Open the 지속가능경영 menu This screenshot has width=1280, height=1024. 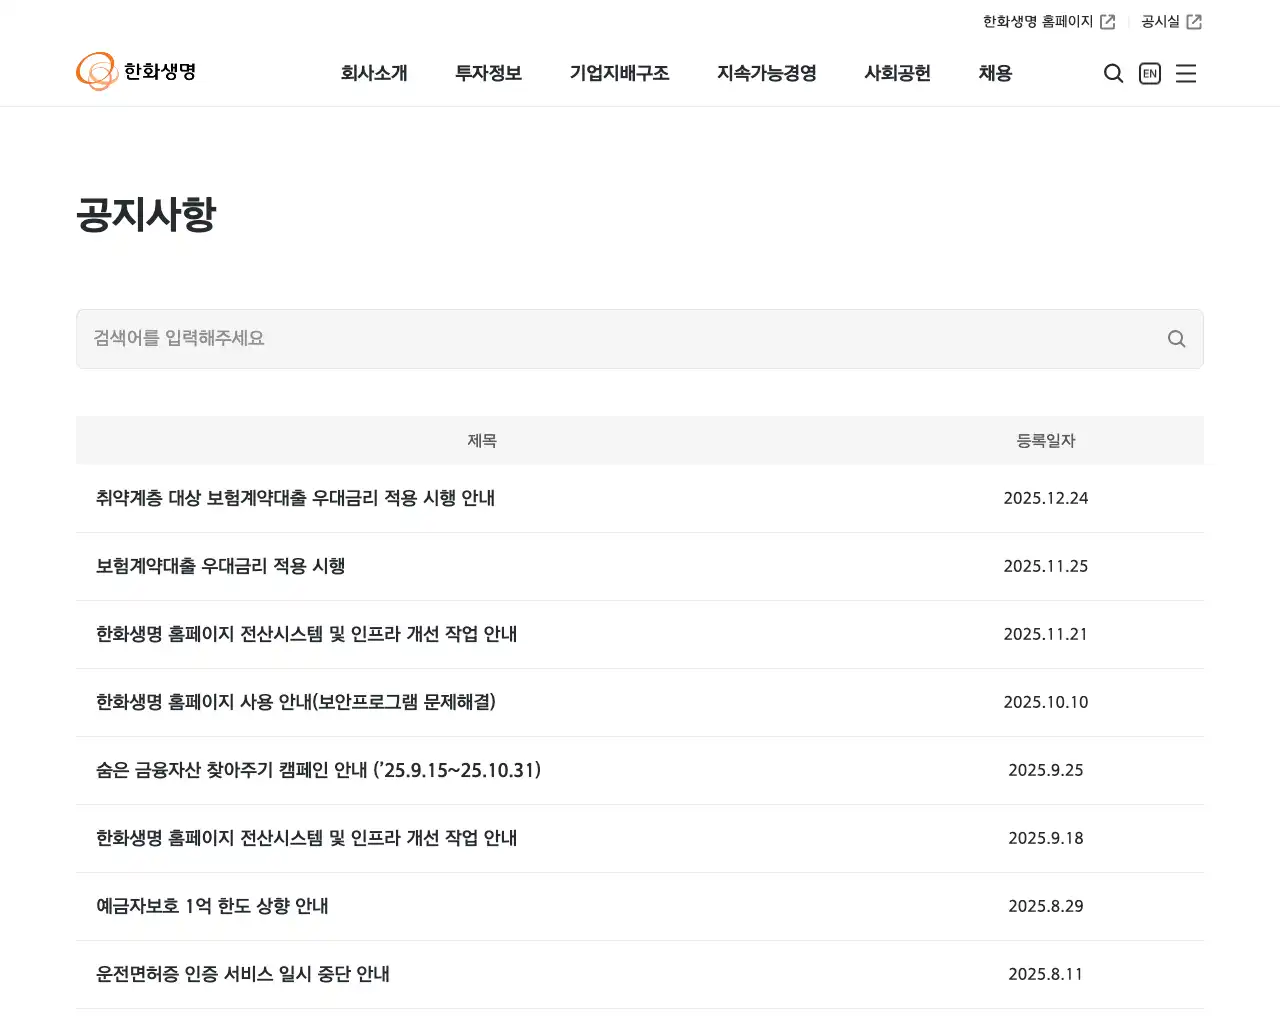766,73
